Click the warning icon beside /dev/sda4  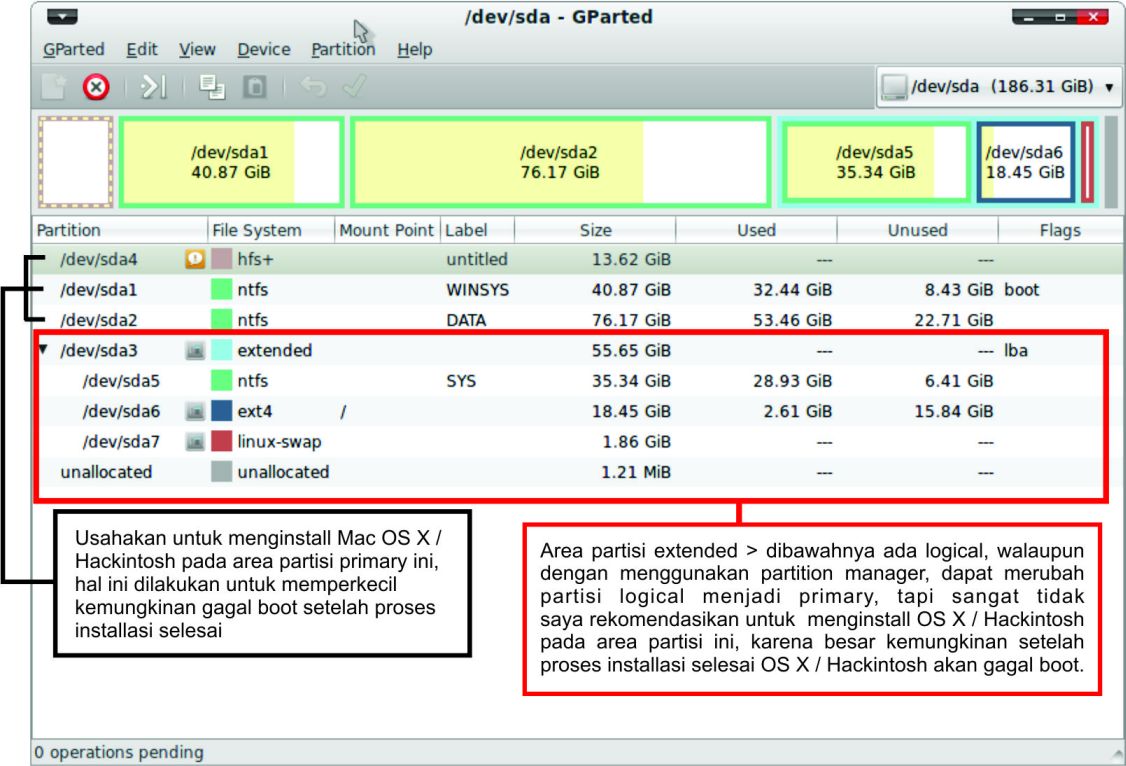click(195, 259)
